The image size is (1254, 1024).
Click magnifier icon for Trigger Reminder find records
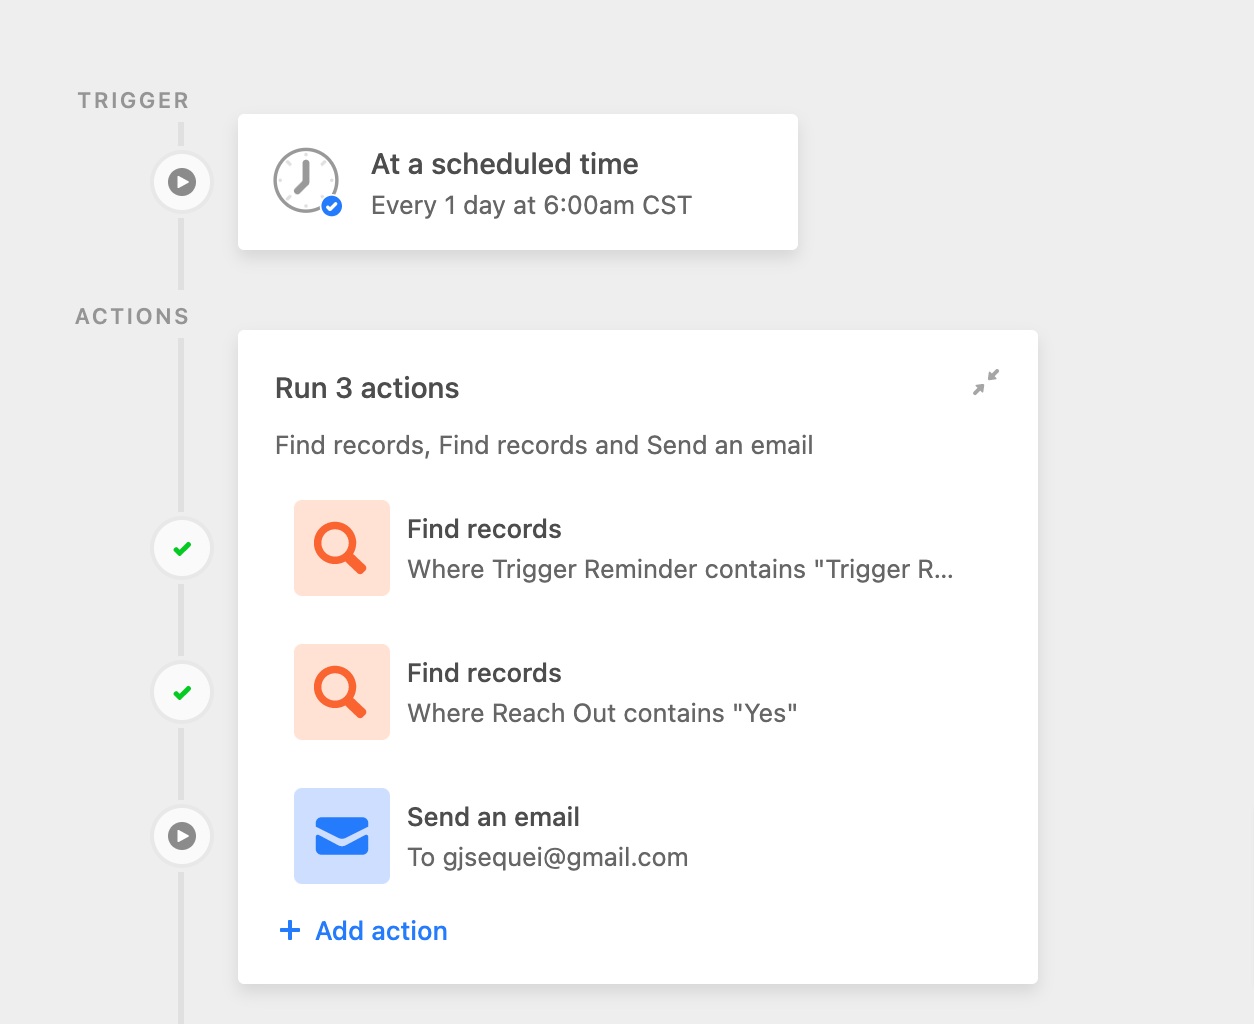pos(342,548)
